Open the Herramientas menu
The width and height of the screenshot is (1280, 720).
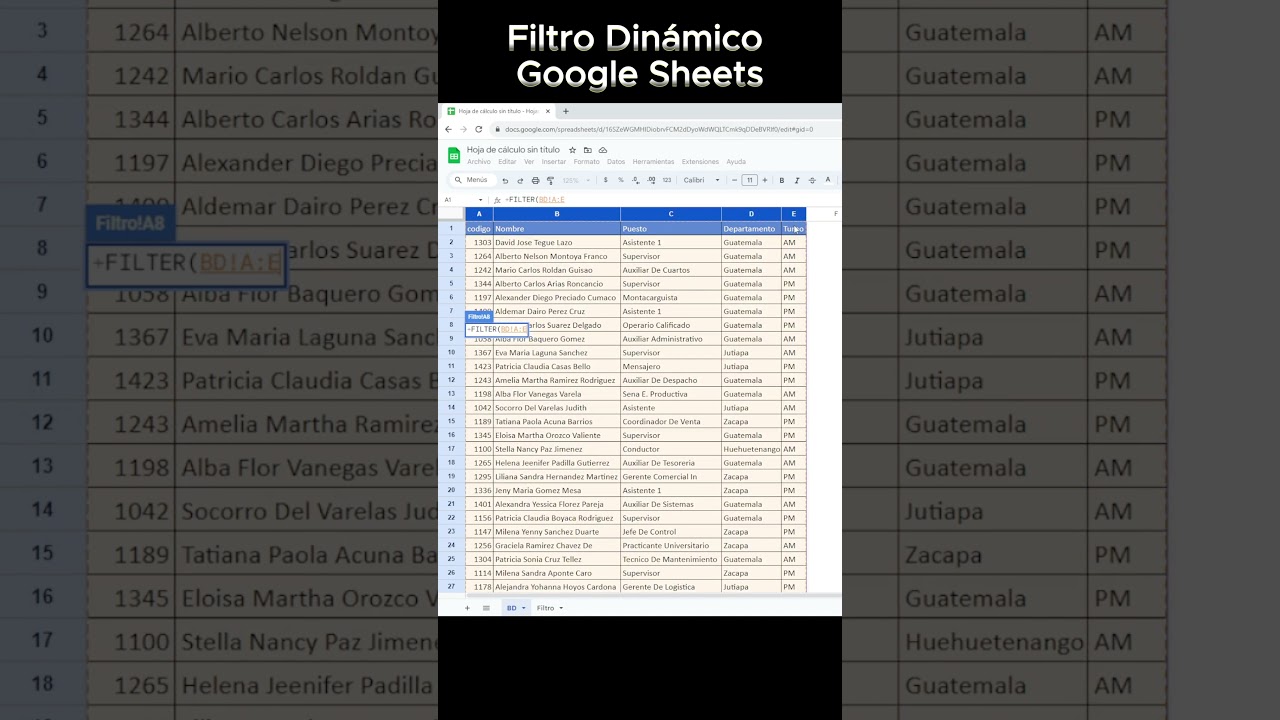(x=654, y=161)
